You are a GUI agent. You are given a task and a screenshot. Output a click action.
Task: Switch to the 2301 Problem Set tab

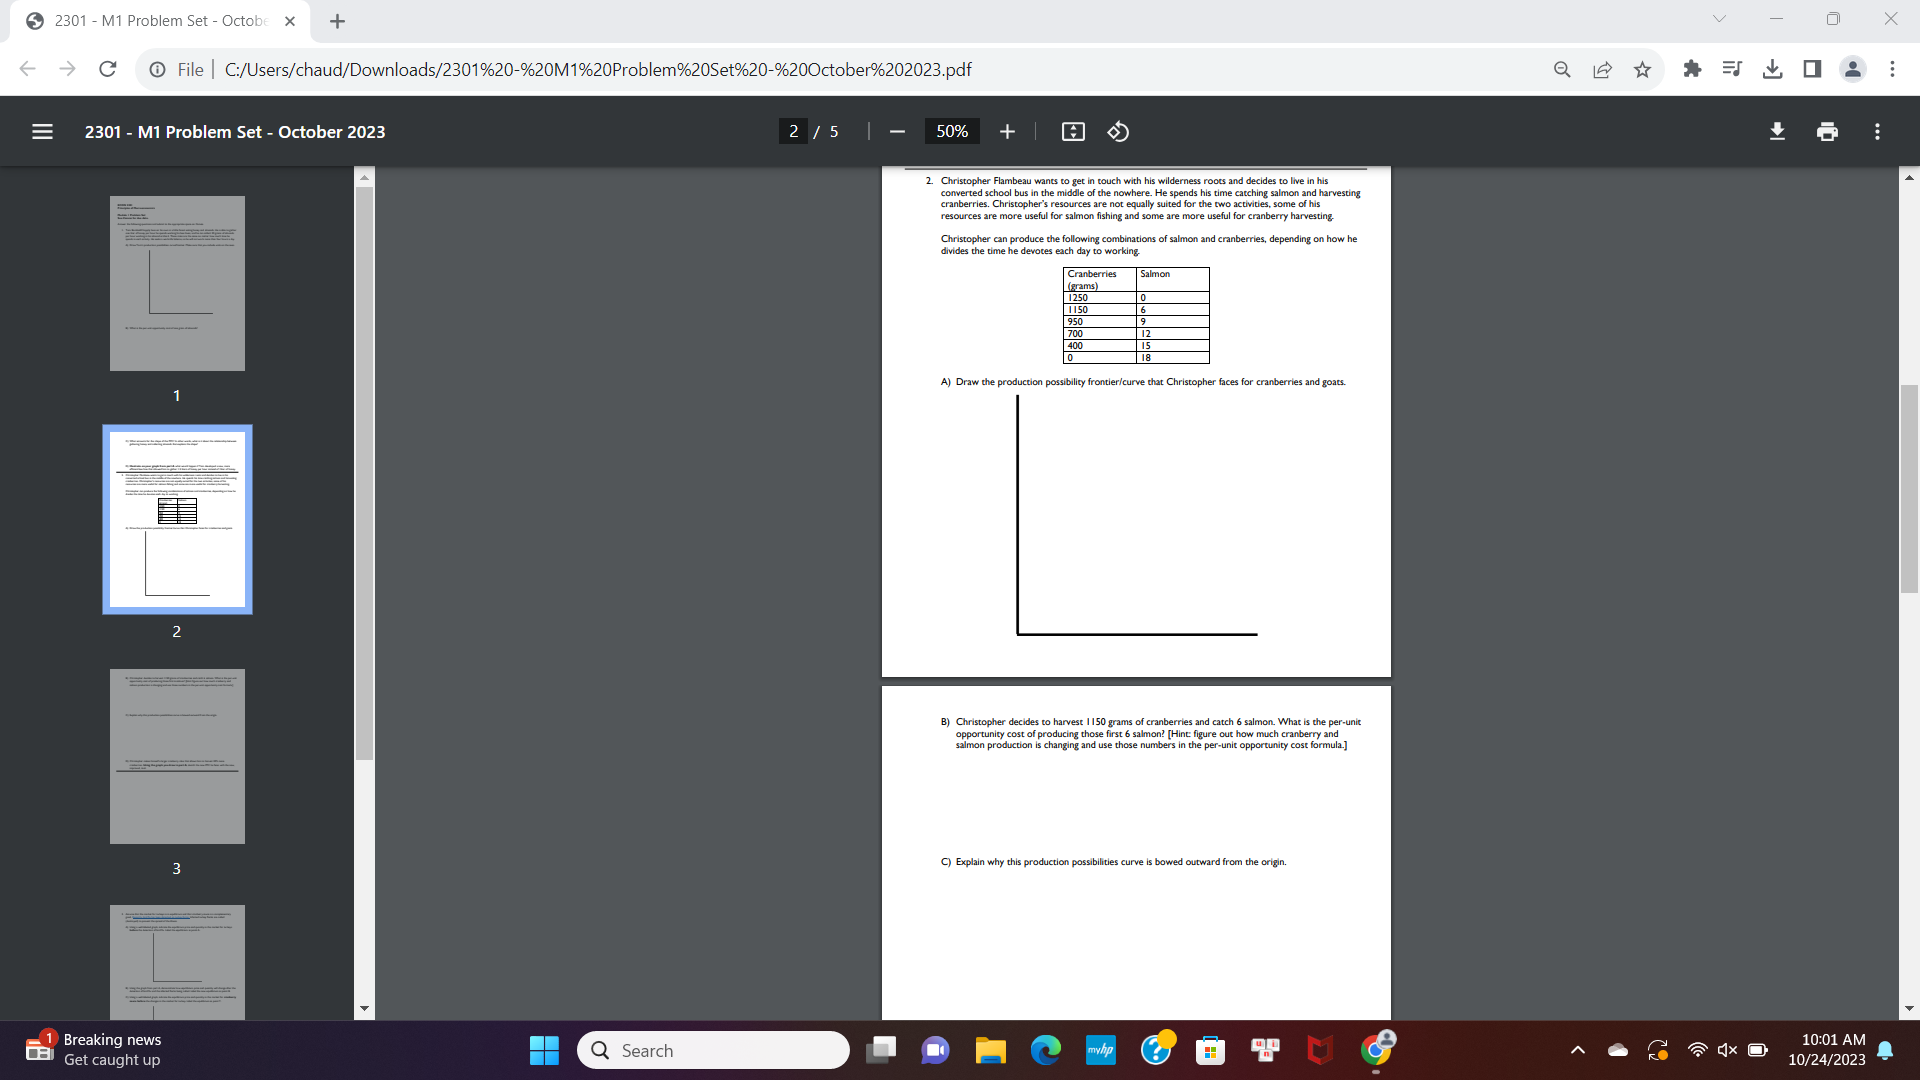150,18
